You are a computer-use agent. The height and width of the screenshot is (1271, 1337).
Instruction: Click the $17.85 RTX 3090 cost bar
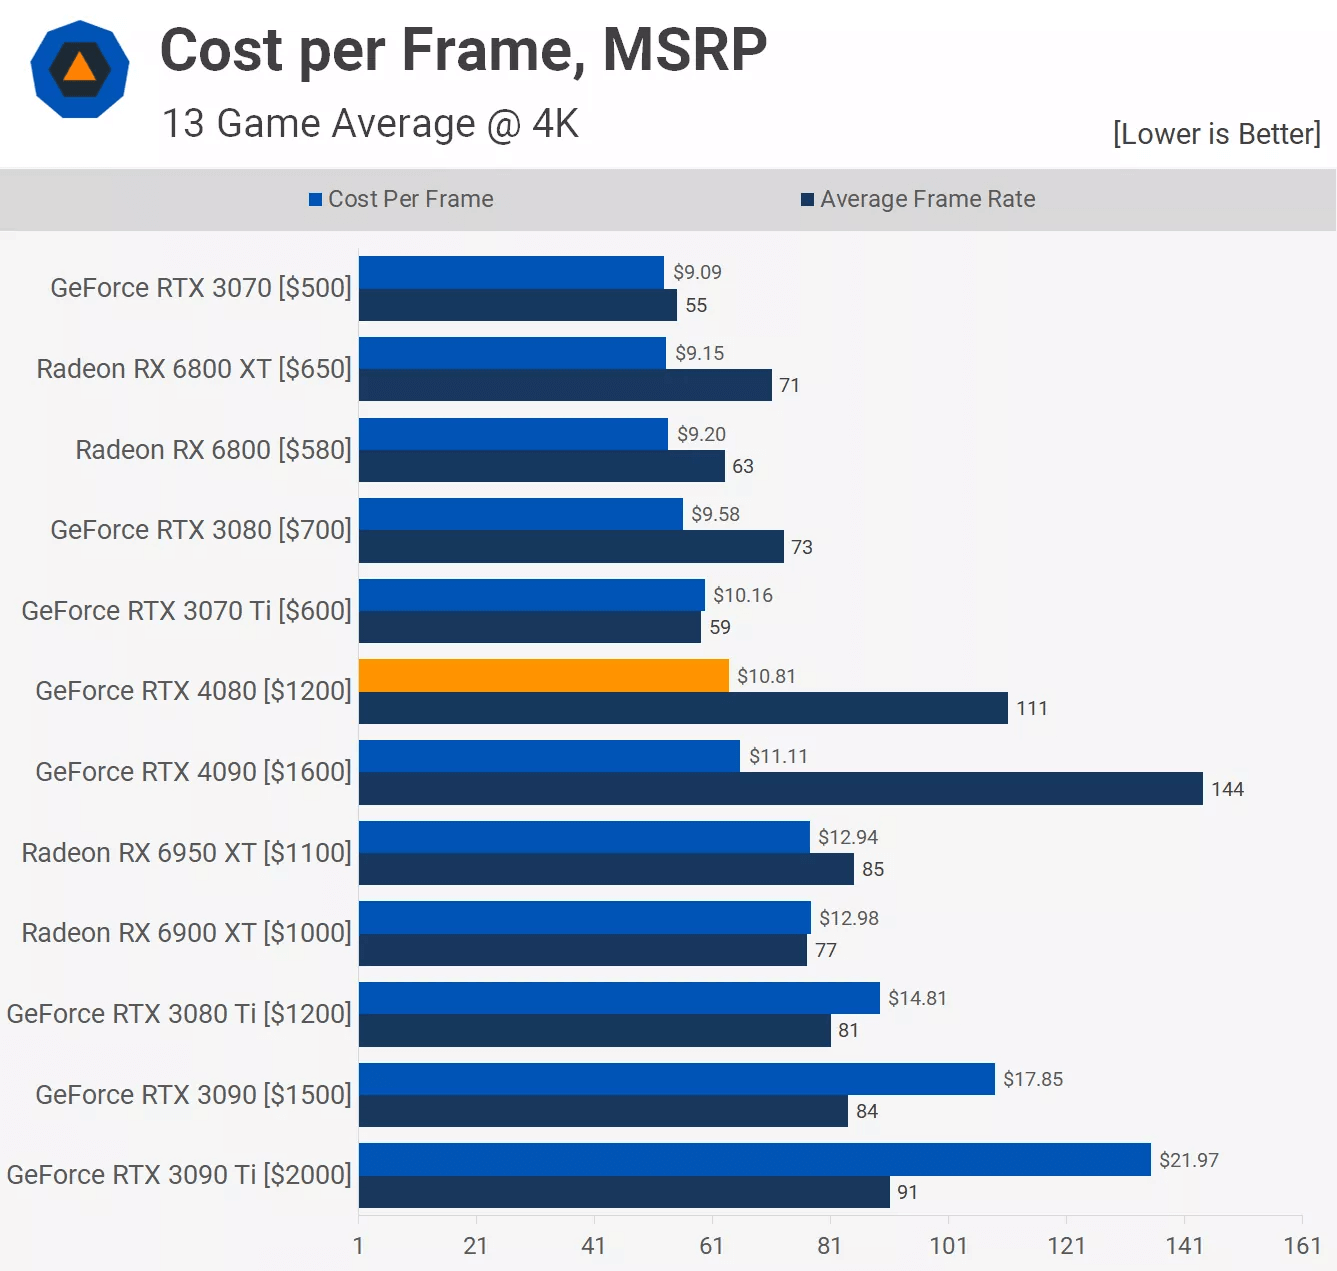point(676,1079)
